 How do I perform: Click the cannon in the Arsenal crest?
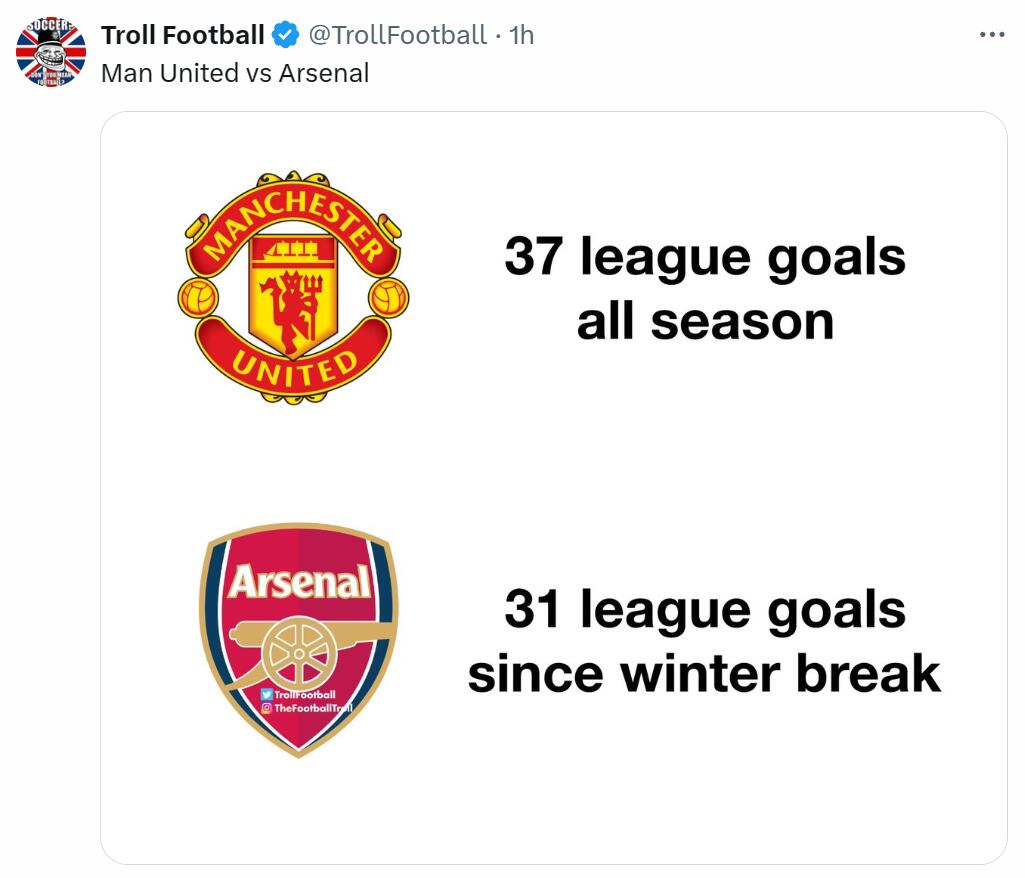(292, 645)
